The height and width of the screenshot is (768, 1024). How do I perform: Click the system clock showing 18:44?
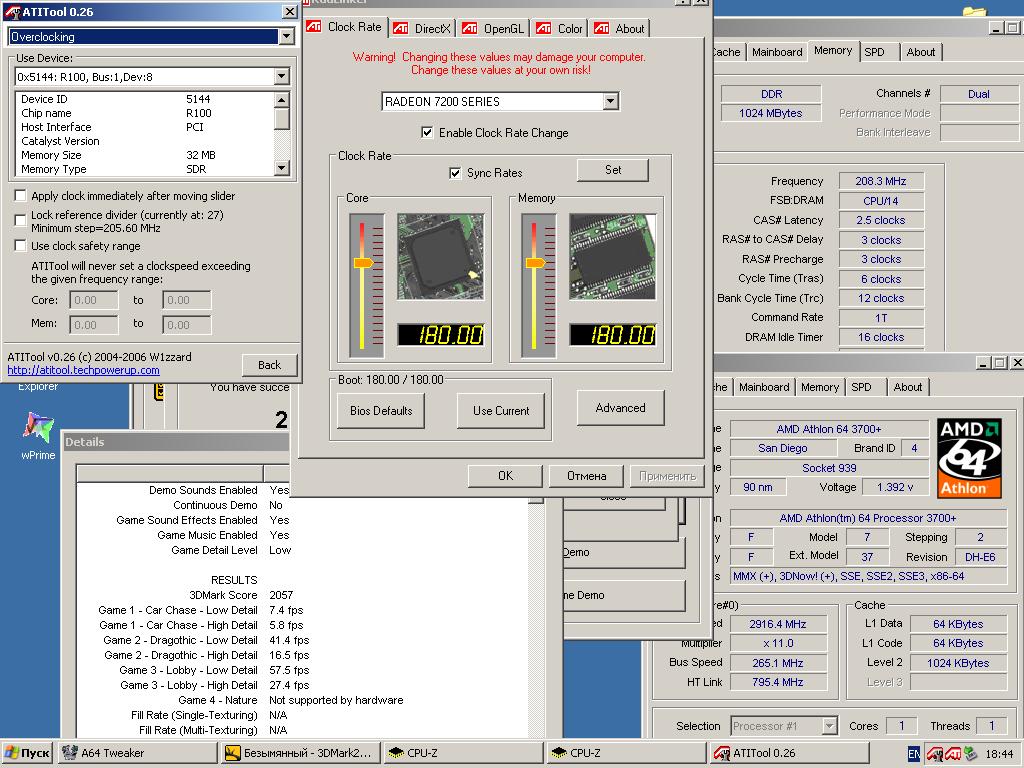[x=999, y=754]
